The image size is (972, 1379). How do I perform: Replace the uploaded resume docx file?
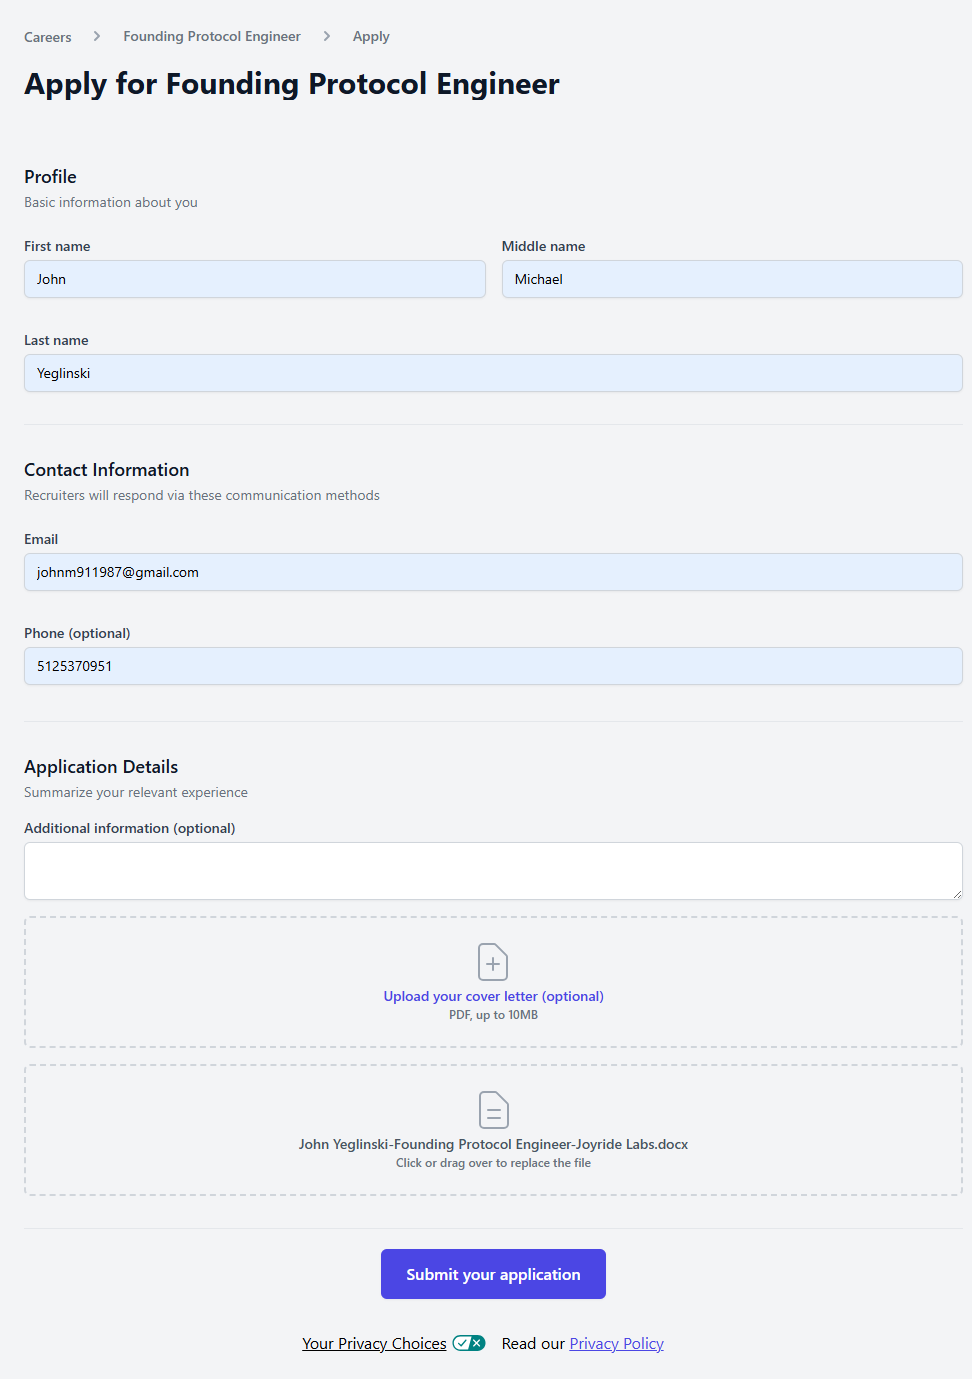click(x=493, y=1144)
